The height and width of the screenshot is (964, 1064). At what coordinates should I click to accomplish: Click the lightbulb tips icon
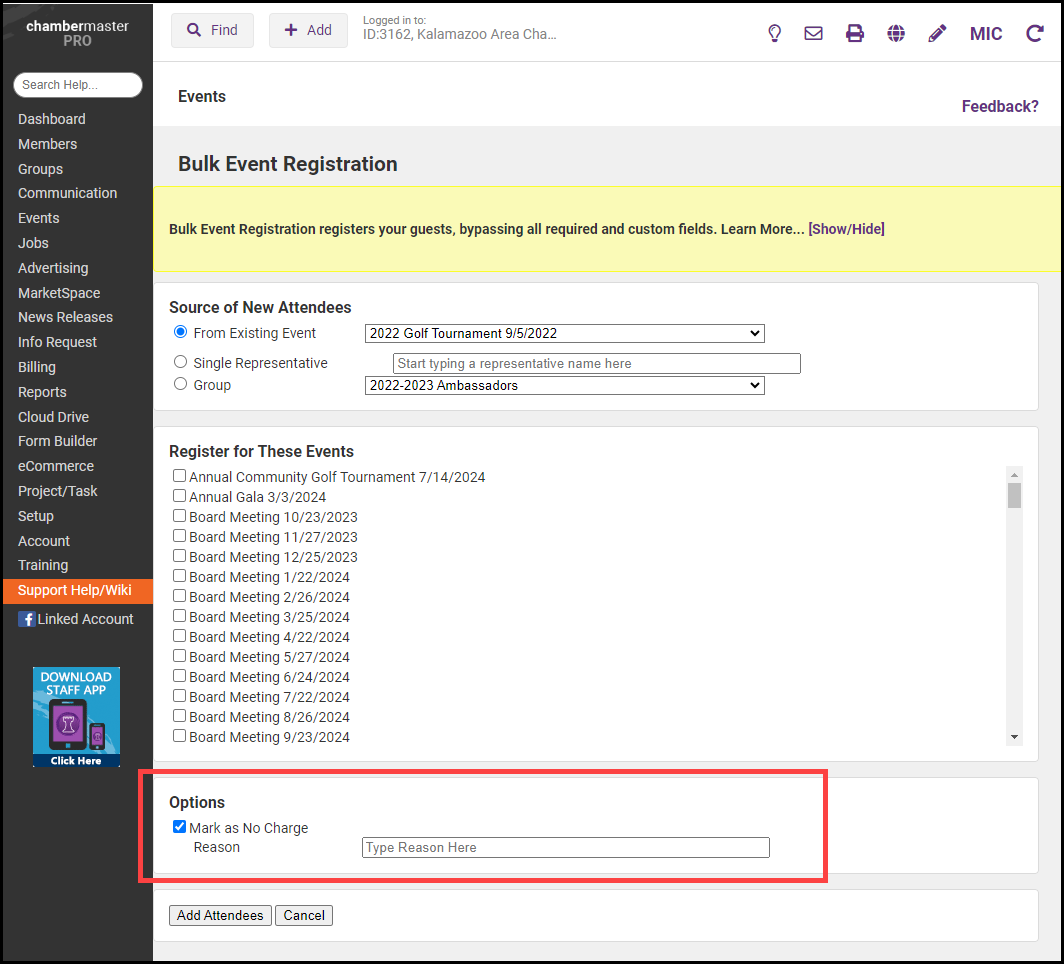point(774,33)
